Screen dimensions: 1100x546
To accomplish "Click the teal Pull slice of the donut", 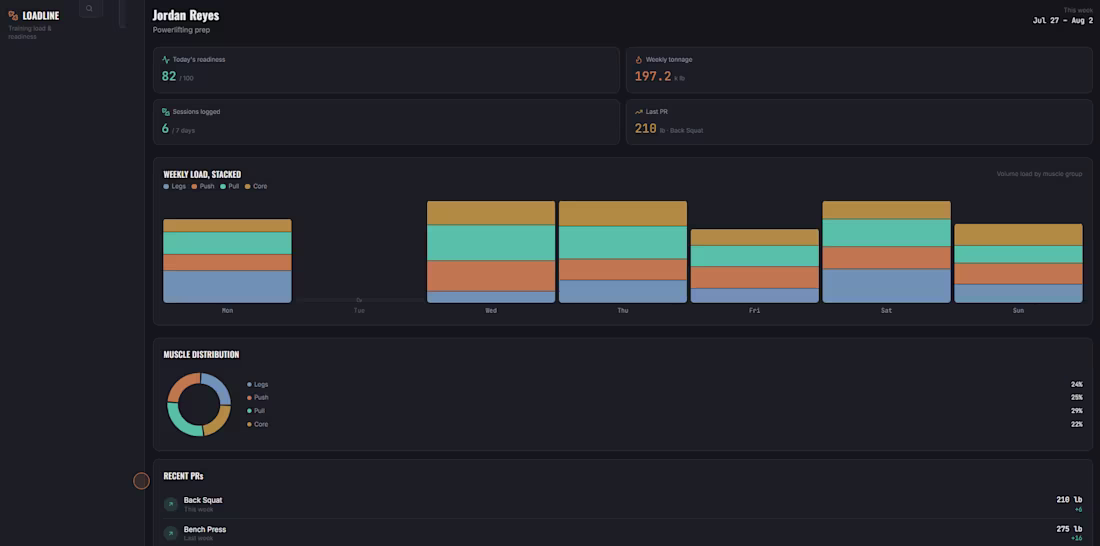I will pyautogui.click(x=182, y=421).
